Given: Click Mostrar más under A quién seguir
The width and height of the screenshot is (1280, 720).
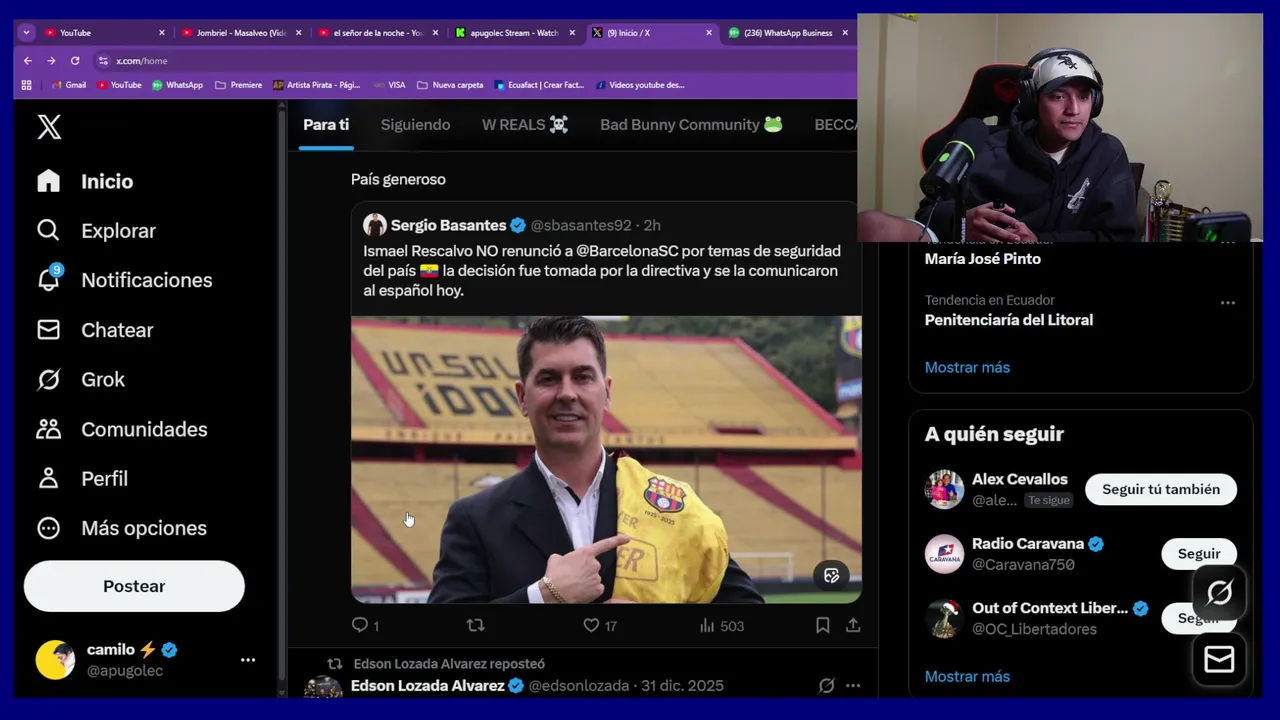Looking at the screenshot, I should click(x=967, y=676).
